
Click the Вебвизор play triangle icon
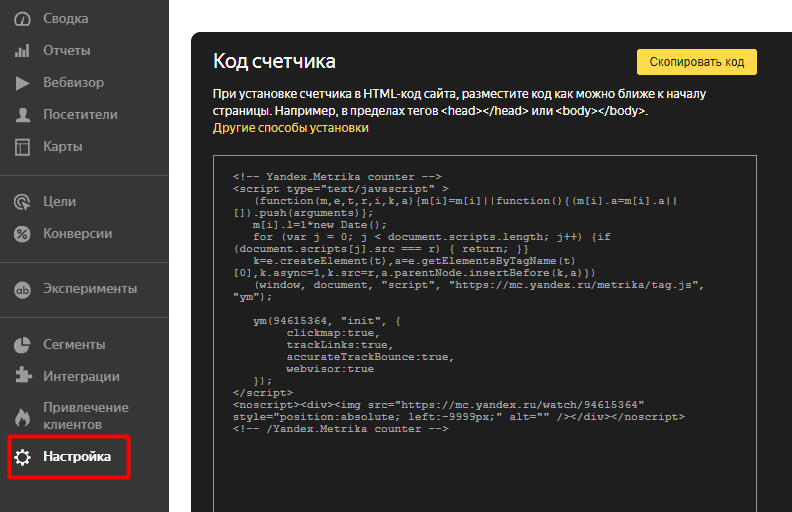point(22,83)
